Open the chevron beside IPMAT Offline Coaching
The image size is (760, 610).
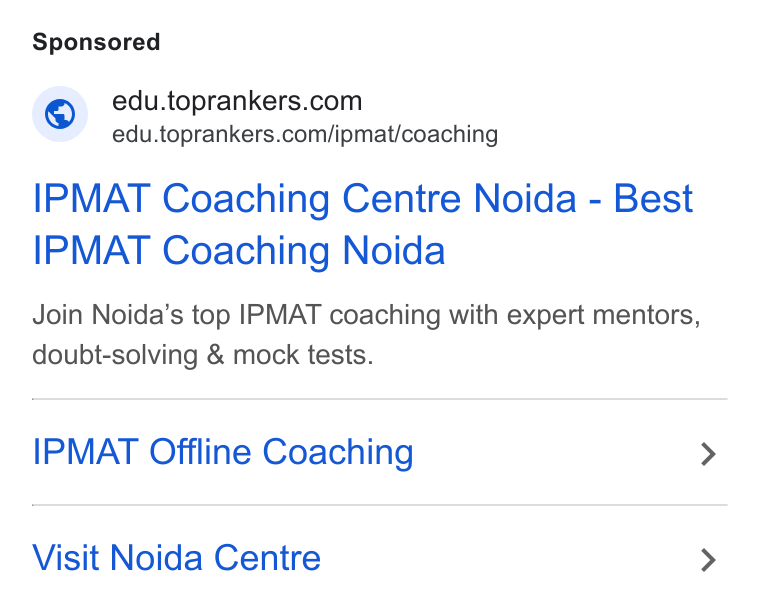[708, 454]
